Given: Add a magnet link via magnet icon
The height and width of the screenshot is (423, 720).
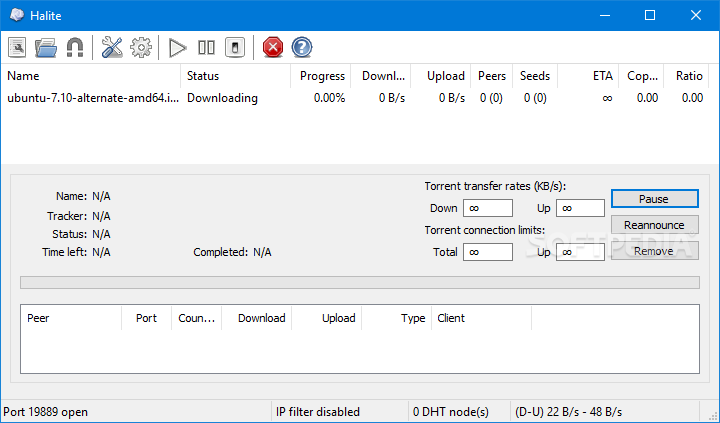Looking at the screenshot, I should point(75,47).
